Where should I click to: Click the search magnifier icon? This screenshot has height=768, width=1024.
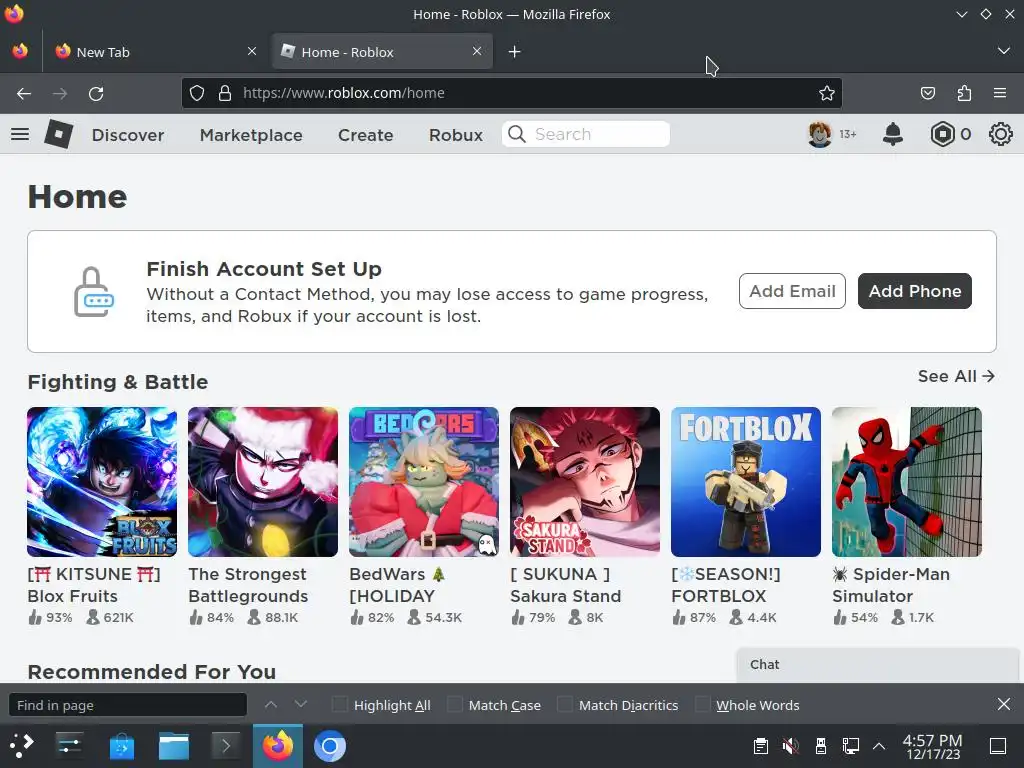(517, 134)
